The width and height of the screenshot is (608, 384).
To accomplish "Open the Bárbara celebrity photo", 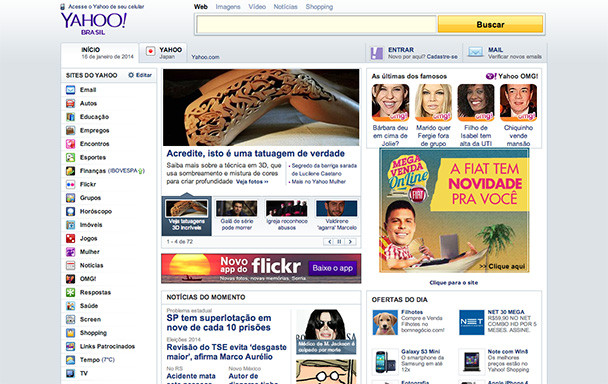I will point(390,103).
